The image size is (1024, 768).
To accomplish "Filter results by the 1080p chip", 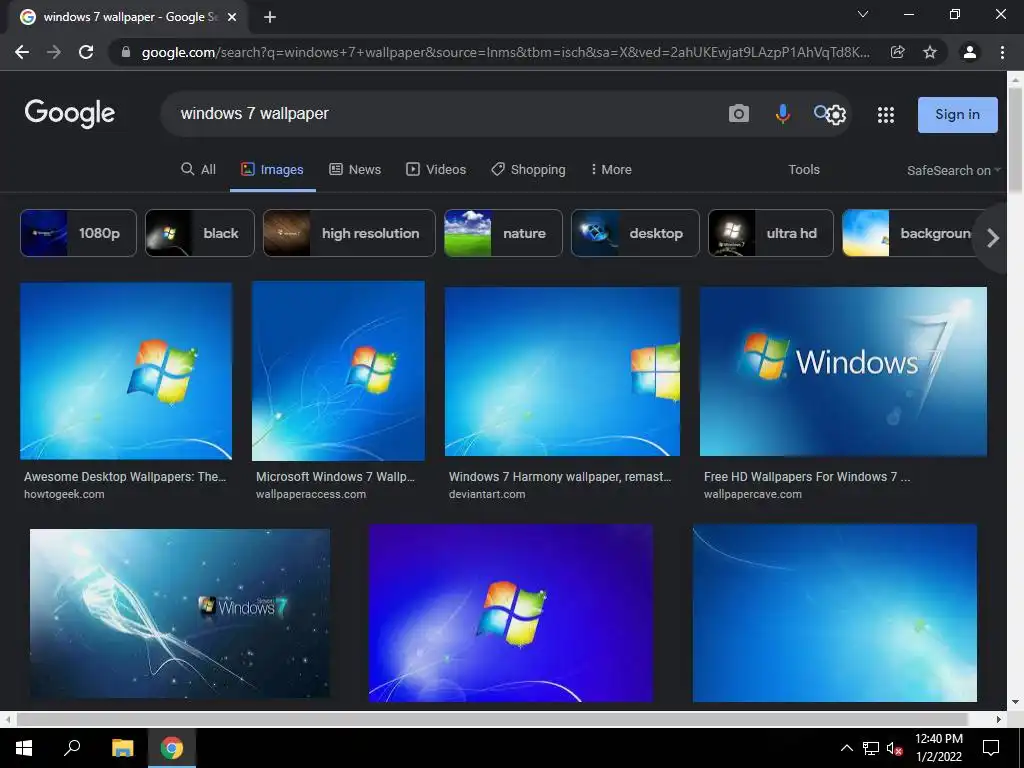I will point(78,233).
